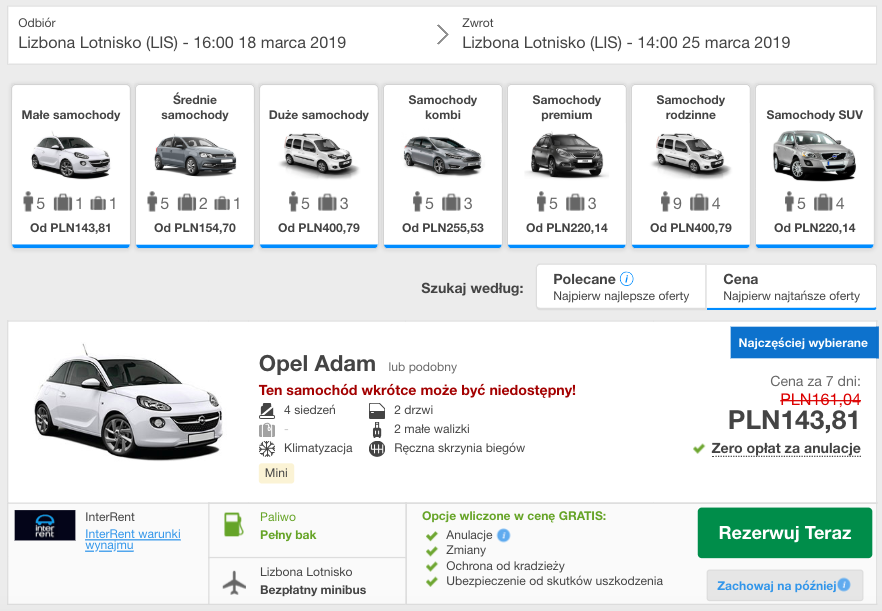Click the Odbiór pickup location details
The width and height of the screenshot is (882, 611).
pyautogui.click(x=182, y=35)
